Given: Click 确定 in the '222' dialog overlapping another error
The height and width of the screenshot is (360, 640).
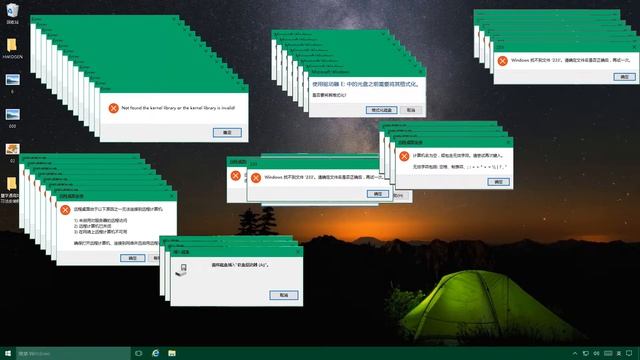Looking at the screenshot, I should pyautogui.click(x=378, y=193).
